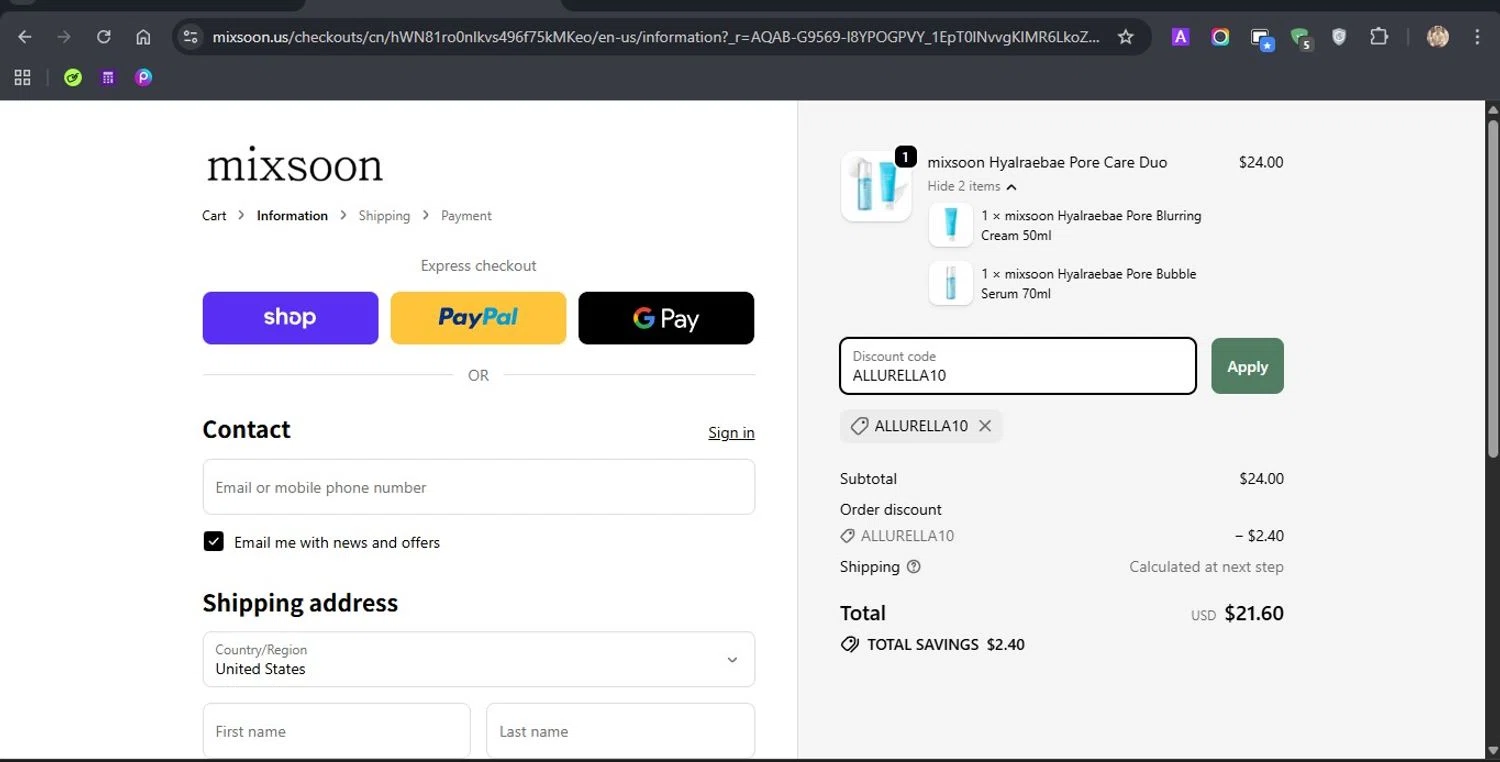Click the browser address bar URL
Image resolution: width=1500 pixels, height=762 pixels.
[x=656, y=37]
